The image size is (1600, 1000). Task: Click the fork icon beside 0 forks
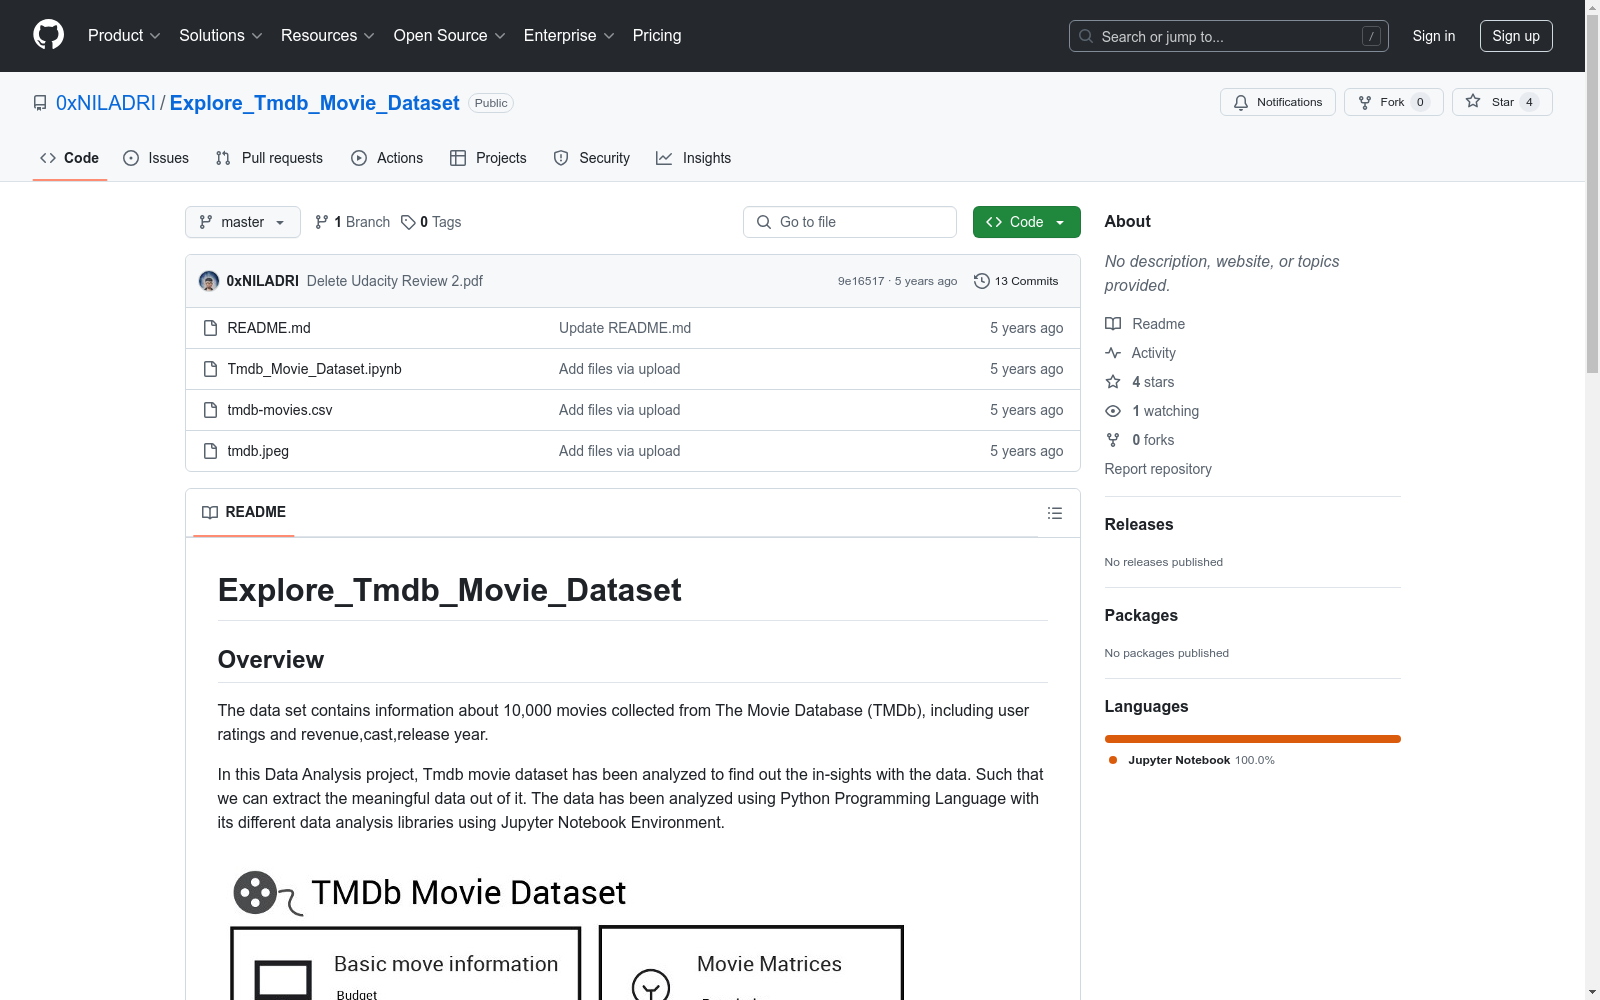pyautogui.click(x=1113, y=440)
